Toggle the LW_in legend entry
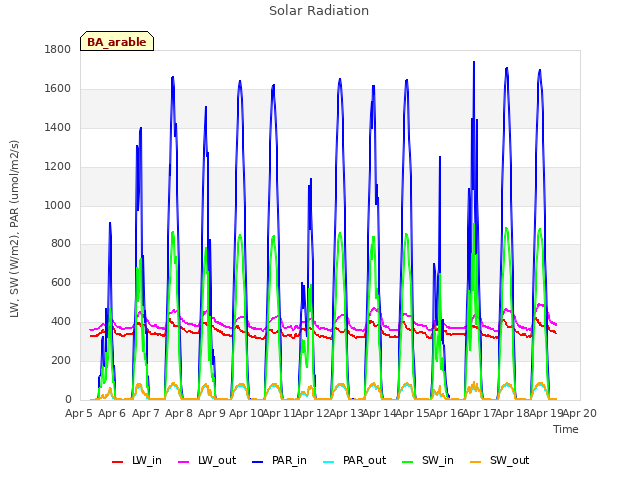Screen dimensions: 640x480 pyautogui.click(x=137, y=461)
